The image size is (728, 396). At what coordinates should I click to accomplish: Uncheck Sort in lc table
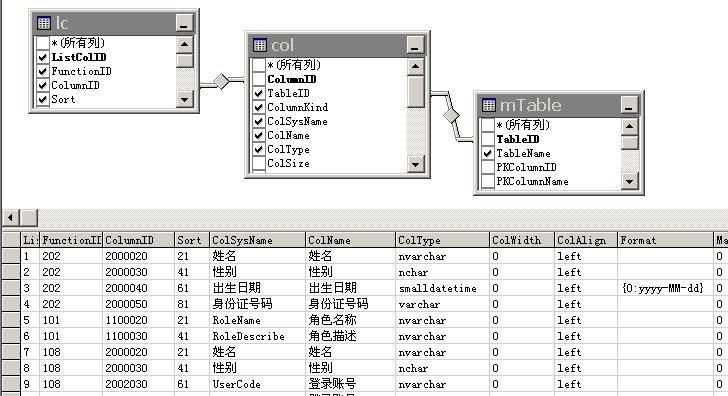[43, 99]
